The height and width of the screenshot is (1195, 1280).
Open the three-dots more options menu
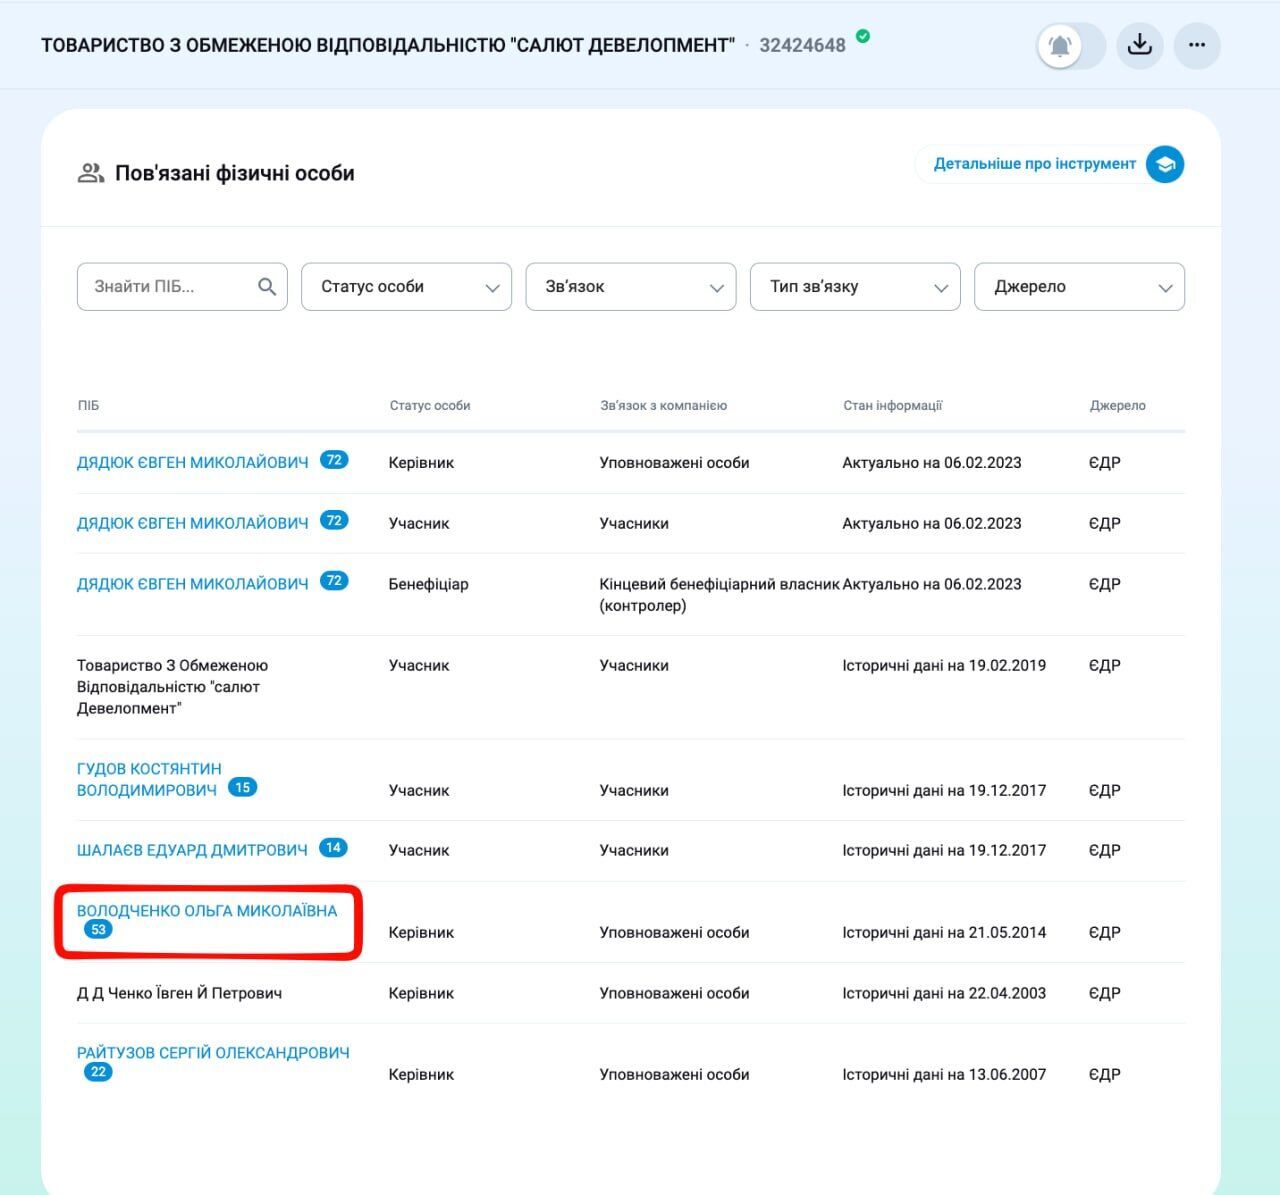(1197, 46)
